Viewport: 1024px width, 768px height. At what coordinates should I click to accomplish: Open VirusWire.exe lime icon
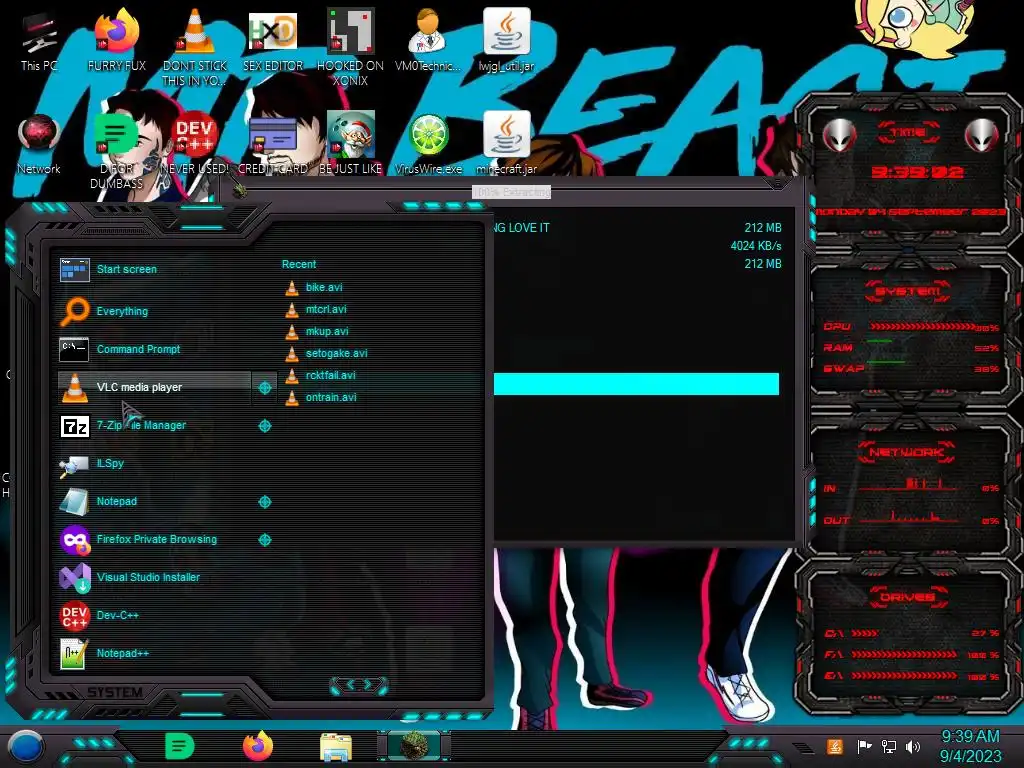click(428, 144)
